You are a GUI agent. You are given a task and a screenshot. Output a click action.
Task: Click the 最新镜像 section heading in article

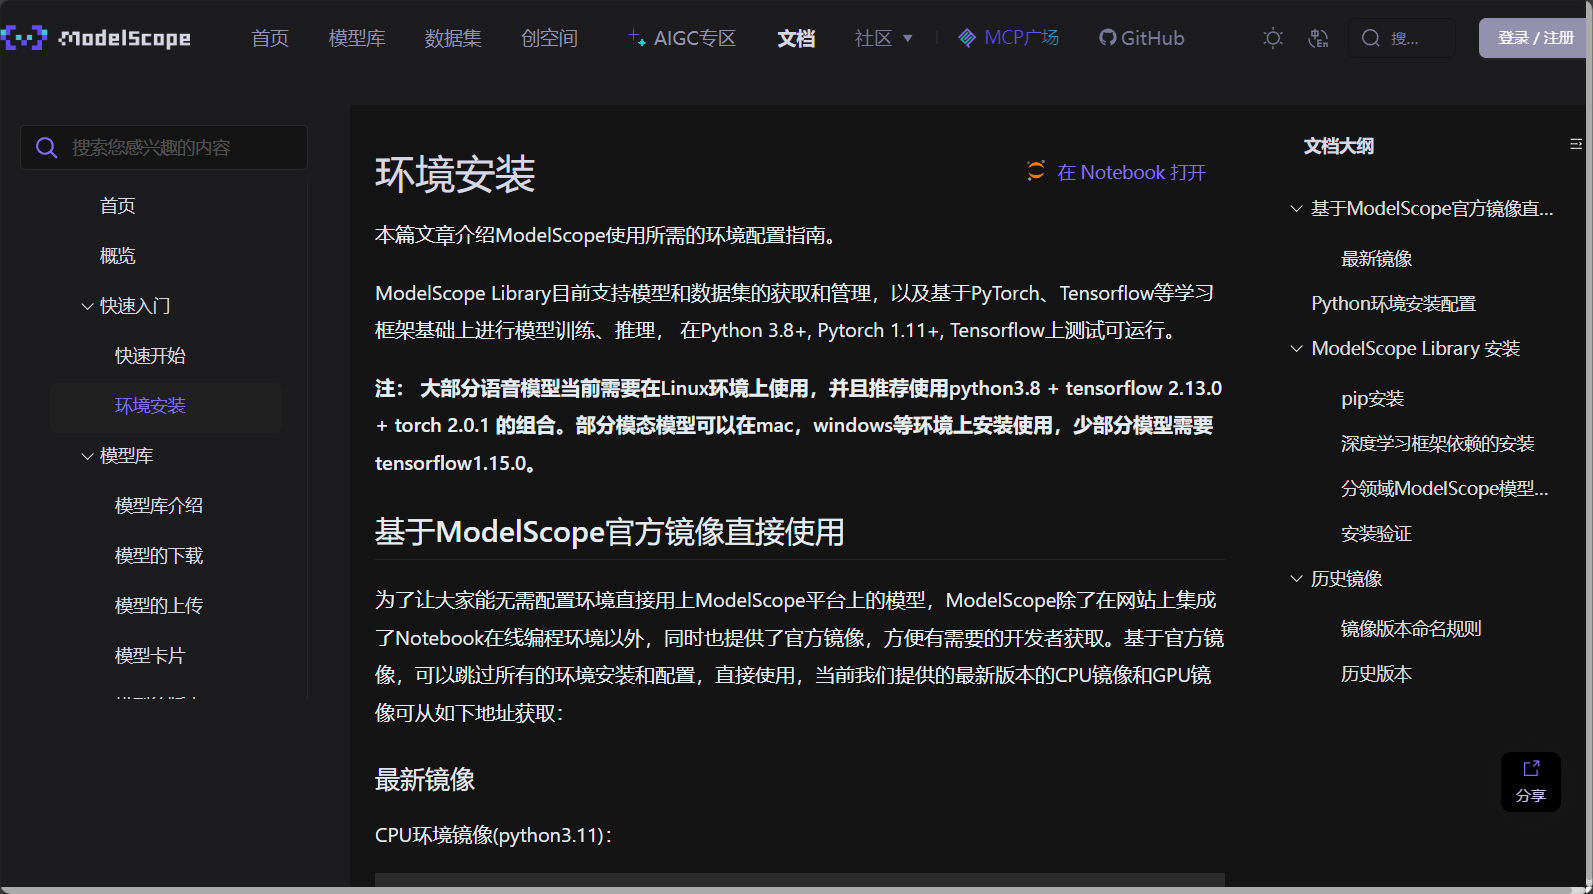(x=425, y=780)
